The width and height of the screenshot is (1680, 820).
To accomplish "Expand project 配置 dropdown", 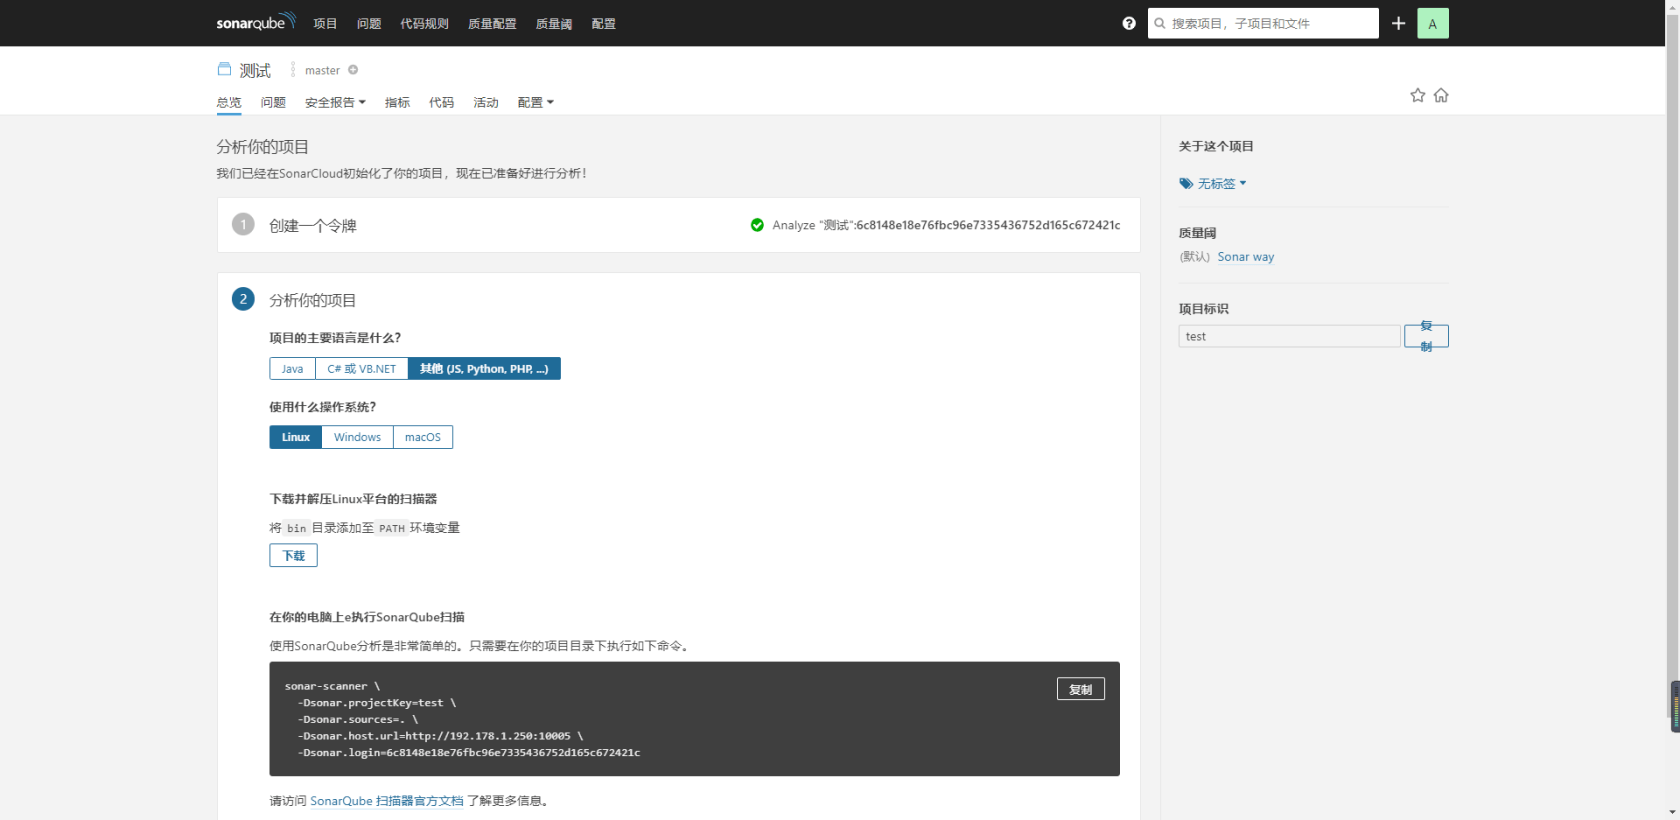I will [535, 102].
